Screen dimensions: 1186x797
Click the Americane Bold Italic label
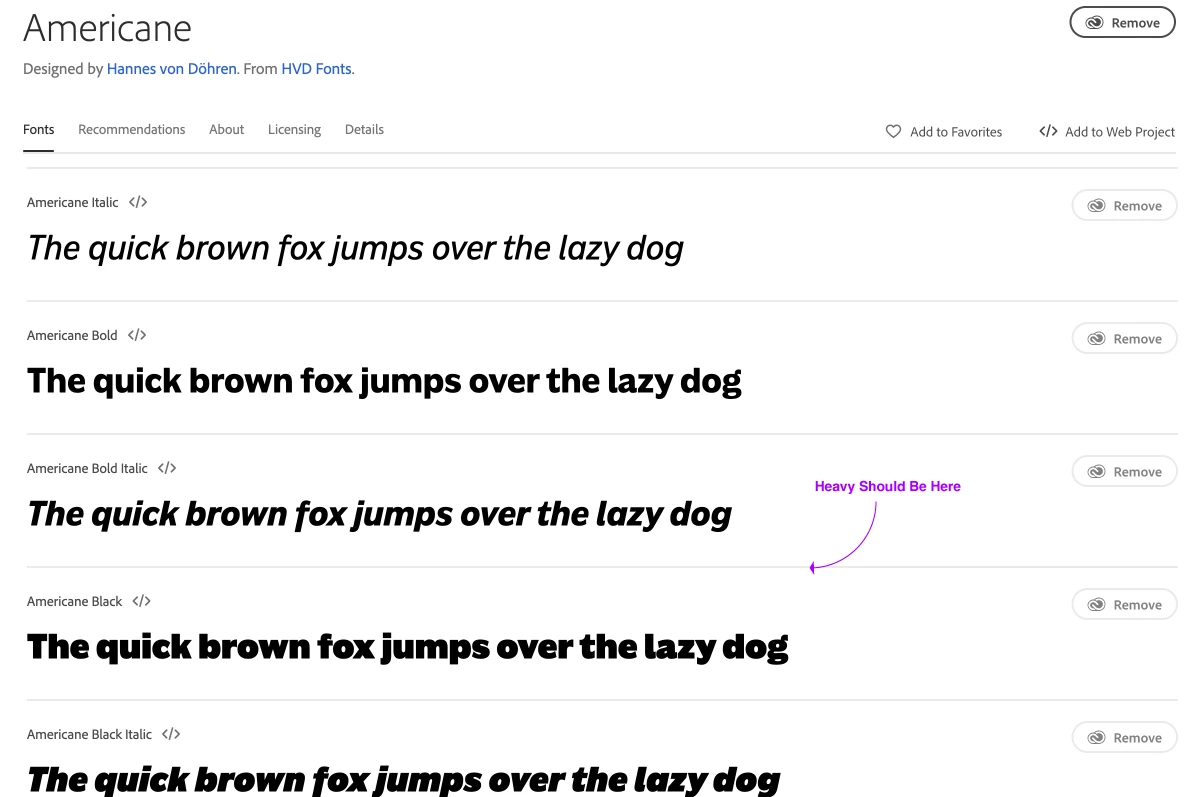coord(87,468)
